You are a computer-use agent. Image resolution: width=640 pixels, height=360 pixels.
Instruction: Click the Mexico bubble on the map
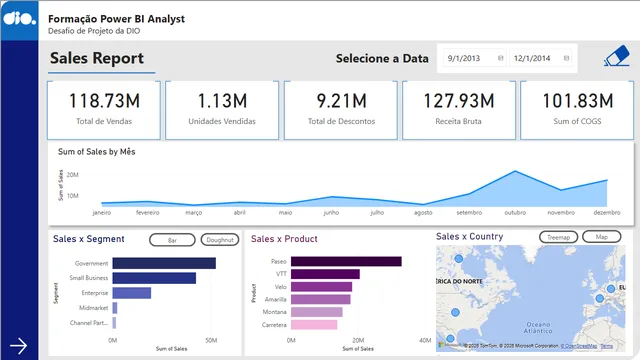[x=450, y=338]
